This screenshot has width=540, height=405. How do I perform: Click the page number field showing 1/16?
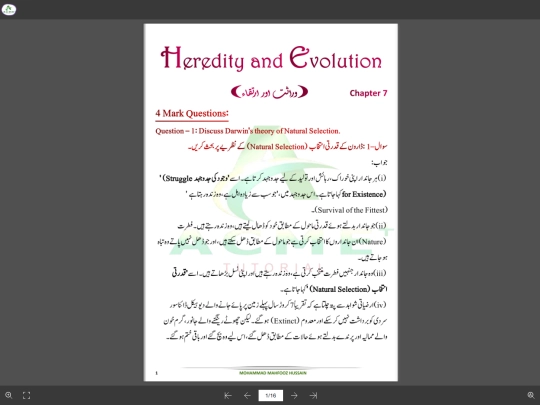271,395
